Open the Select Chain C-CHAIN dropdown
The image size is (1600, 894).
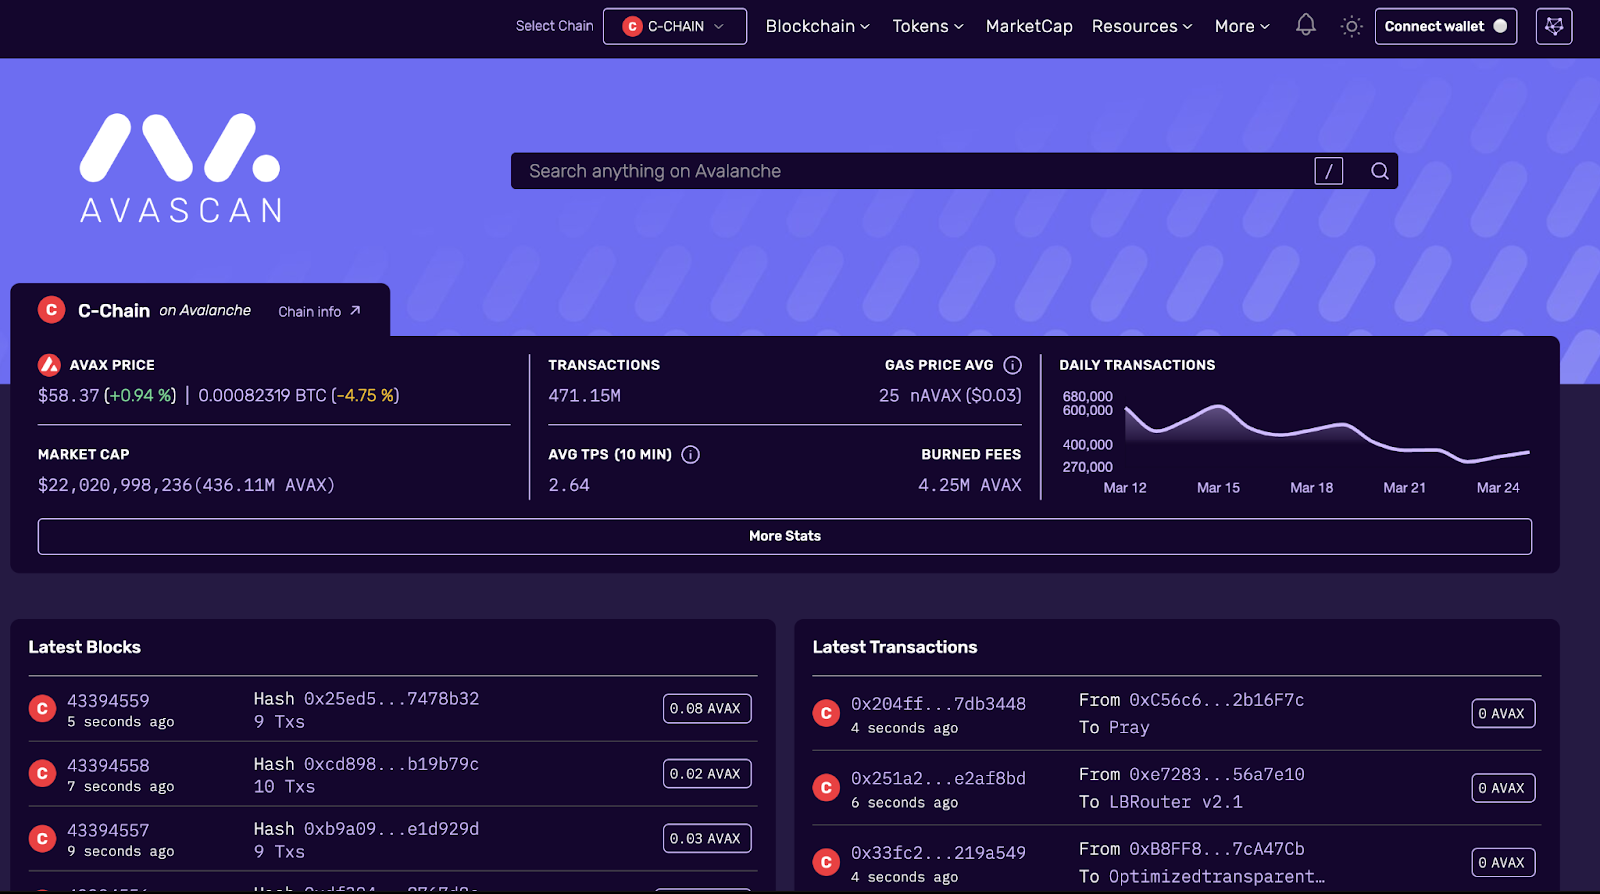675,26
